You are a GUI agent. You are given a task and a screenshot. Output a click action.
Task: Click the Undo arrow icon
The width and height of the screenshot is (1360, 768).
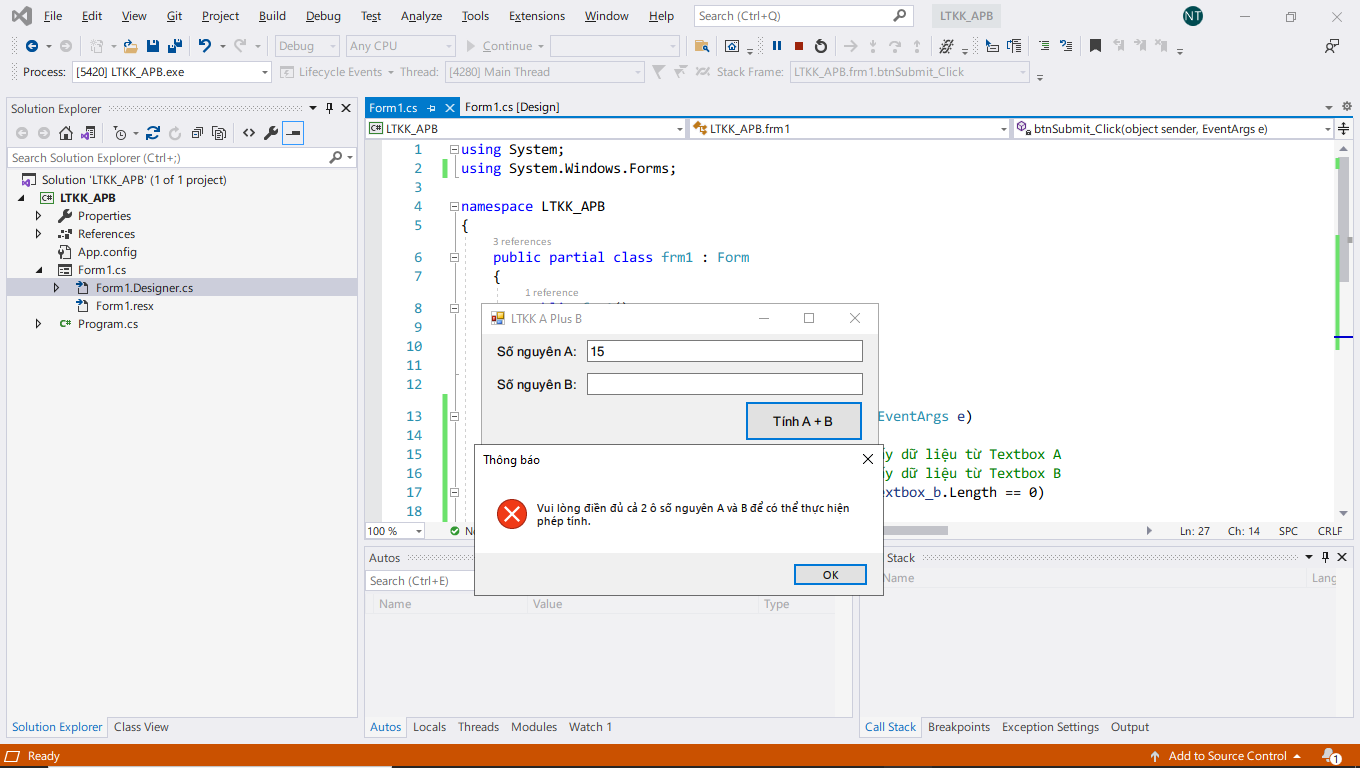pos(205,46)
